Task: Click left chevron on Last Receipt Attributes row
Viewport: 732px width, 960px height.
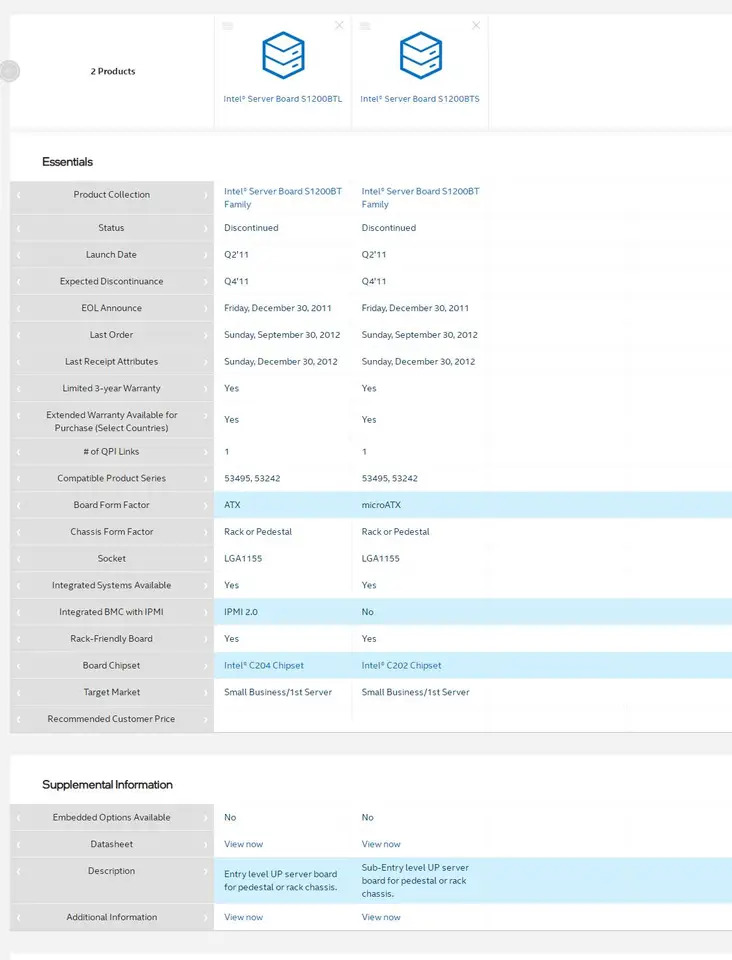Action: point(18,362)
